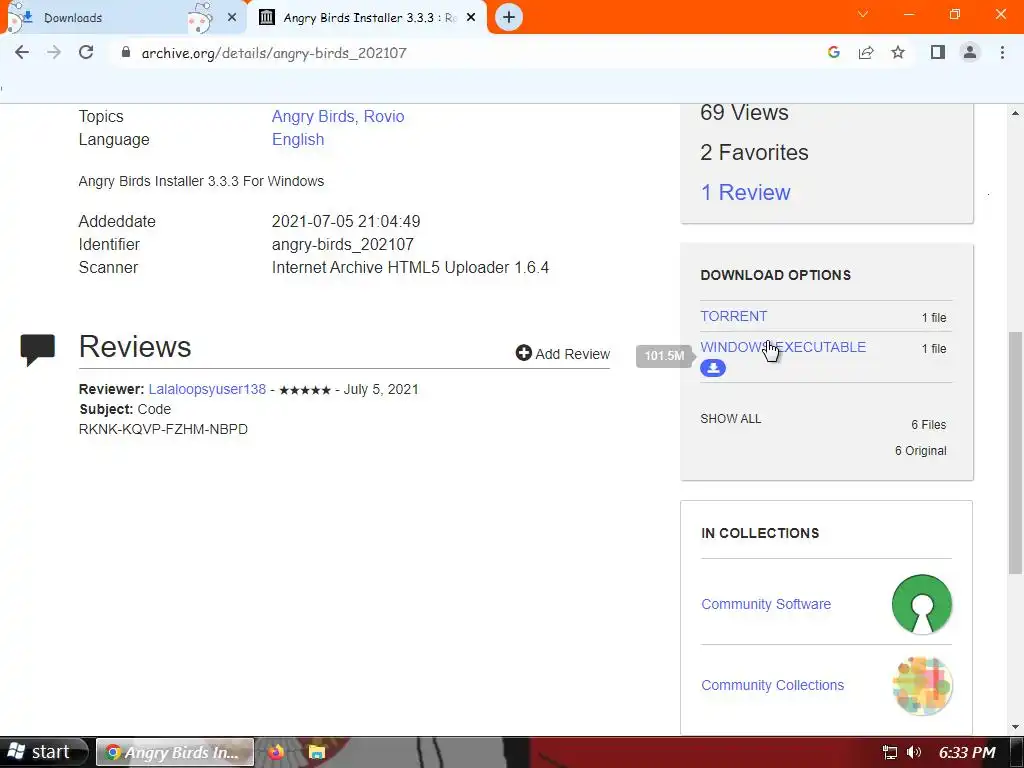Click the blue download icon under Windows Executable
1024x768 pixels.
pos(712,368)
